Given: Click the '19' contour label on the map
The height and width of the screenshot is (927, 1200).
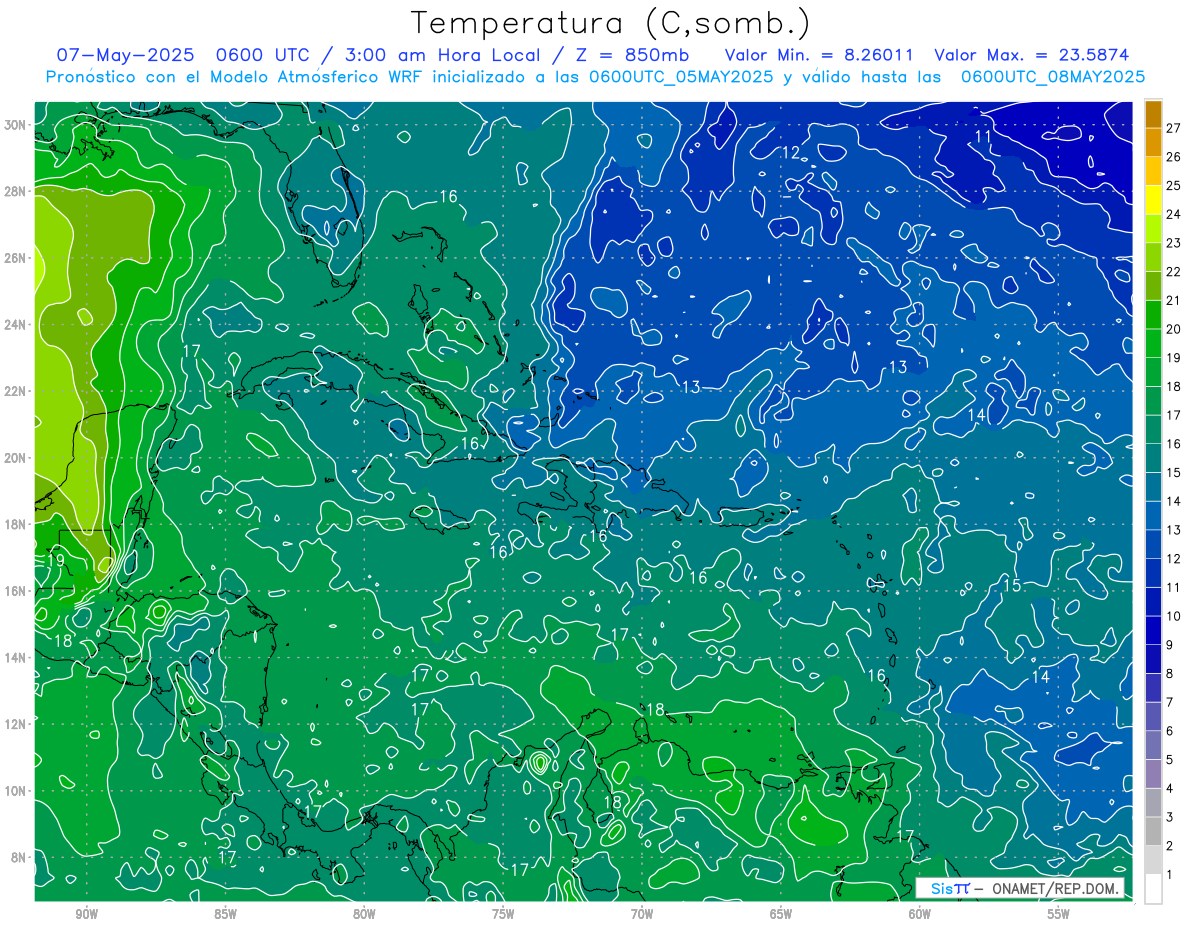Looking at the screenshot, I should coord(56,560).
